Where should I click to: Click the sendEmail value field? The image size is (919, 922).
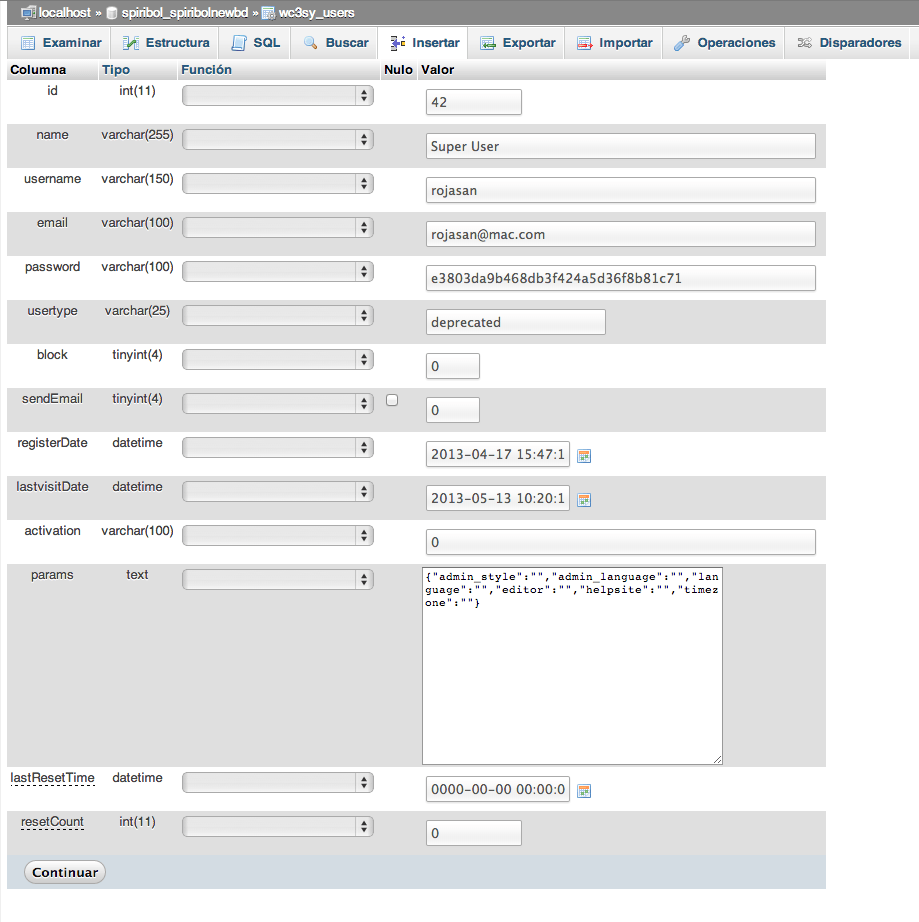[x=453, y=410]
